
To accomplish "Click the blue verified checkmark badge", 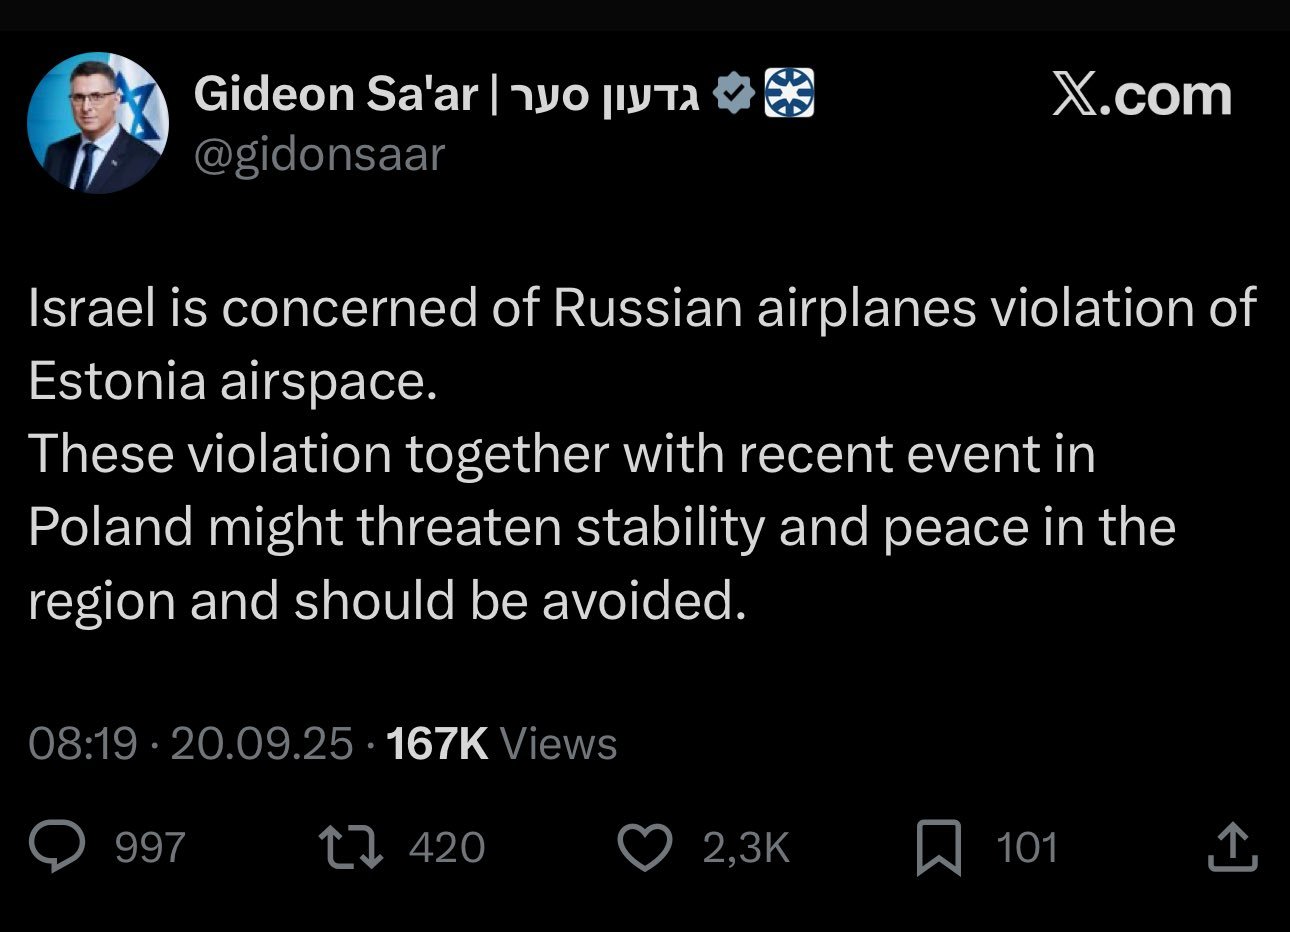I will 735,94.
